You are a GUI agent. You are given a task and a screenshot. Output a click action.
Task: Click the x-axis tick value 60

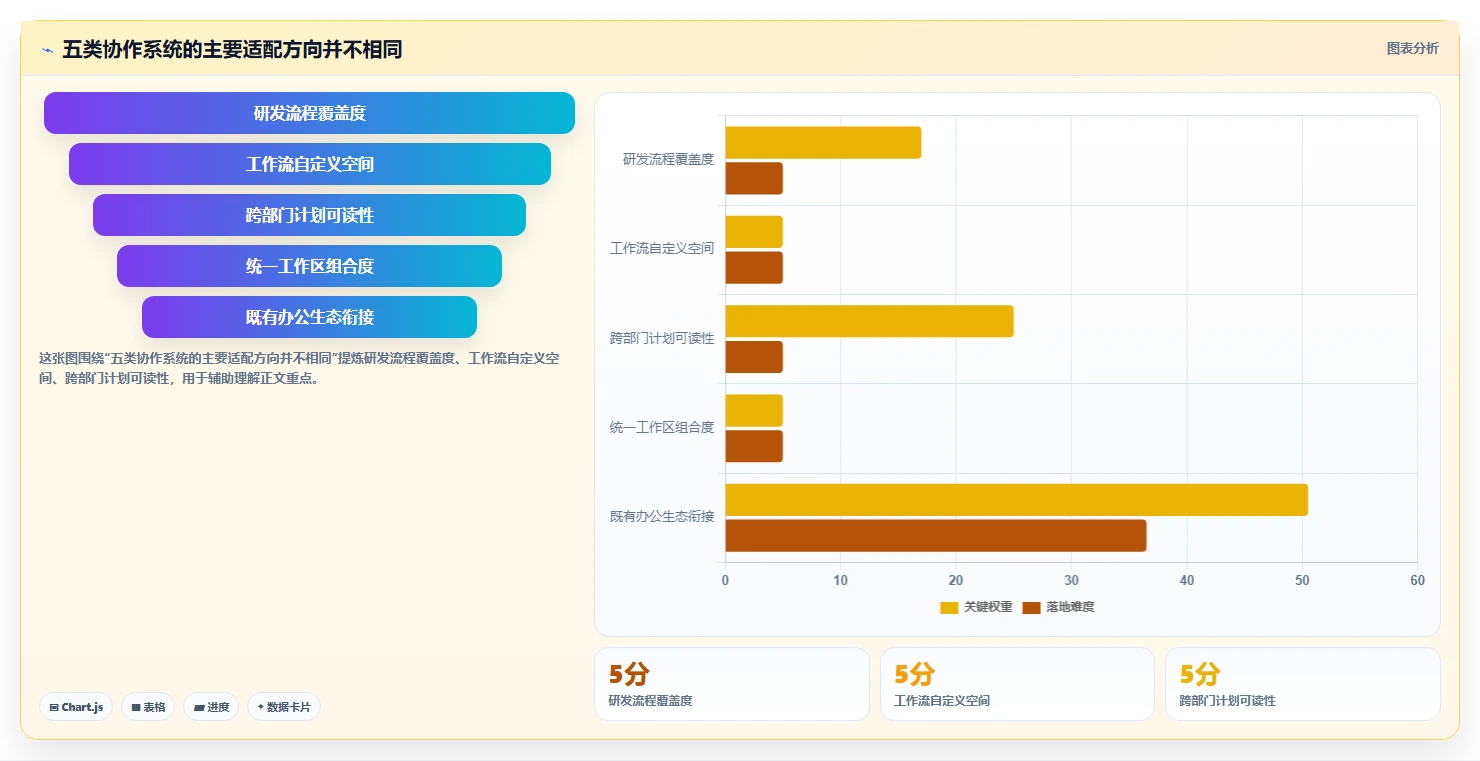point(1417,580)
